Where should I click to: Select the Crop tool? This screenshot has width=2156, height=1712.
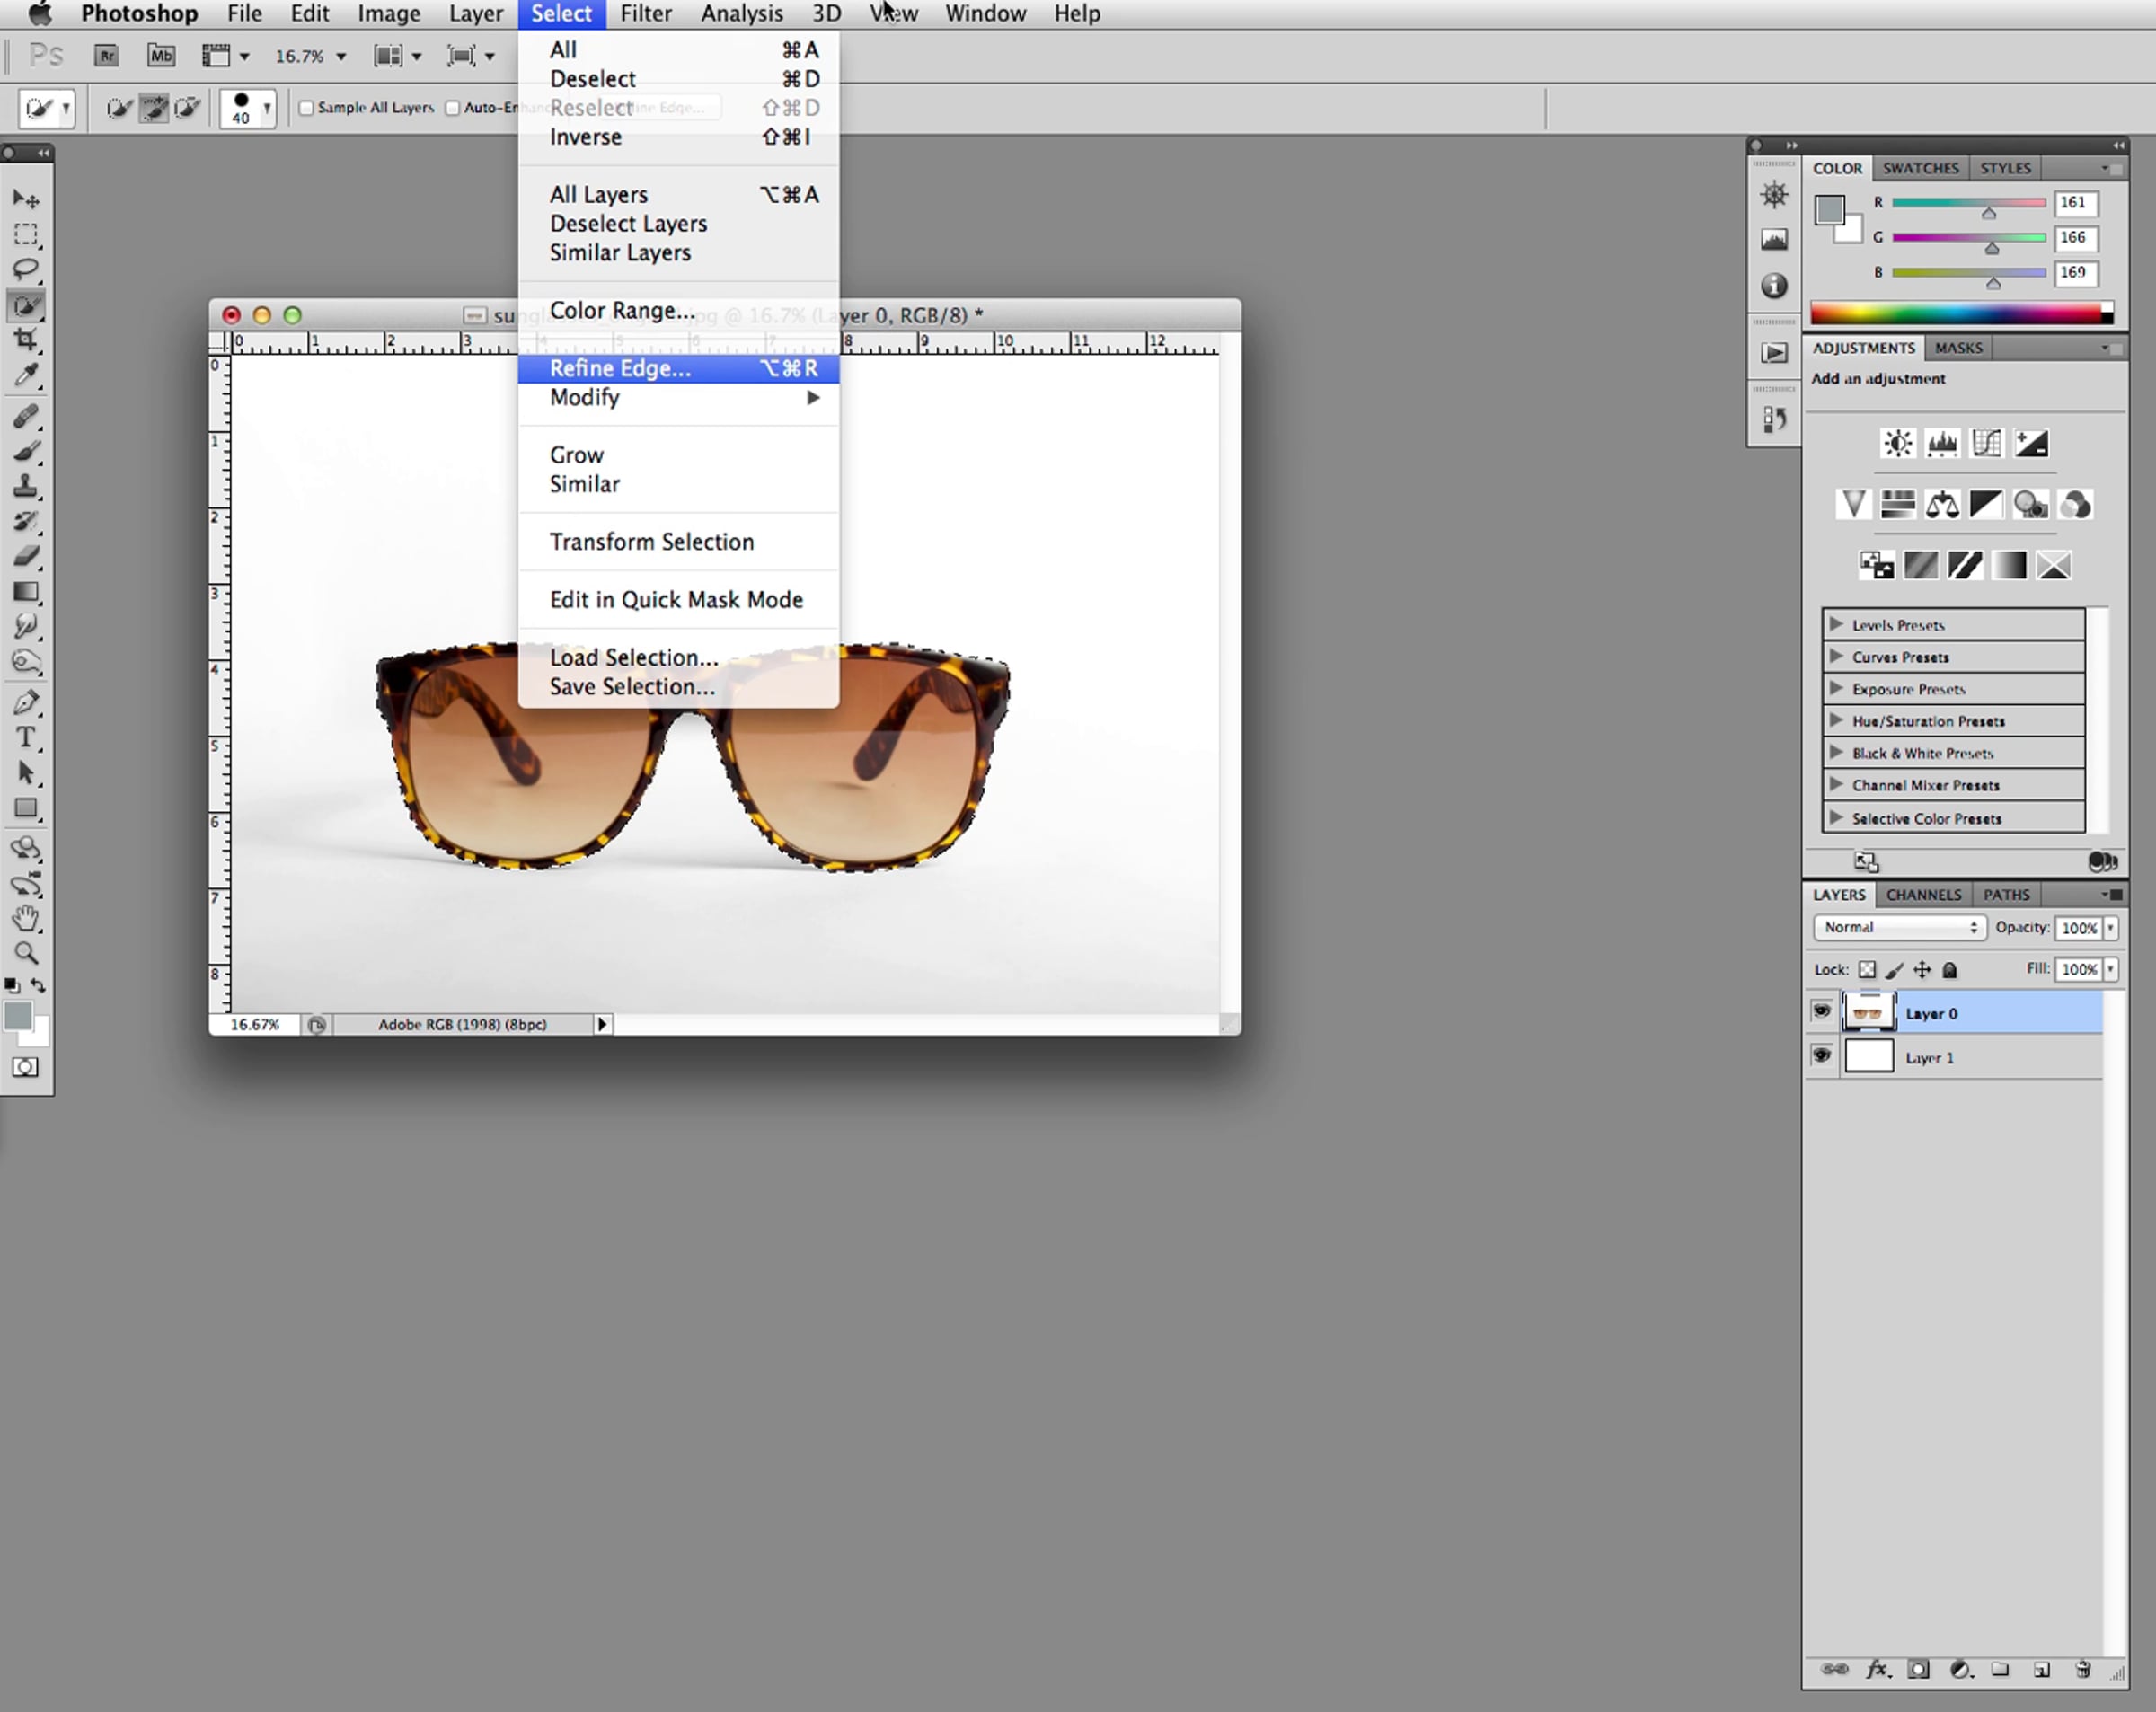(26, 340)
